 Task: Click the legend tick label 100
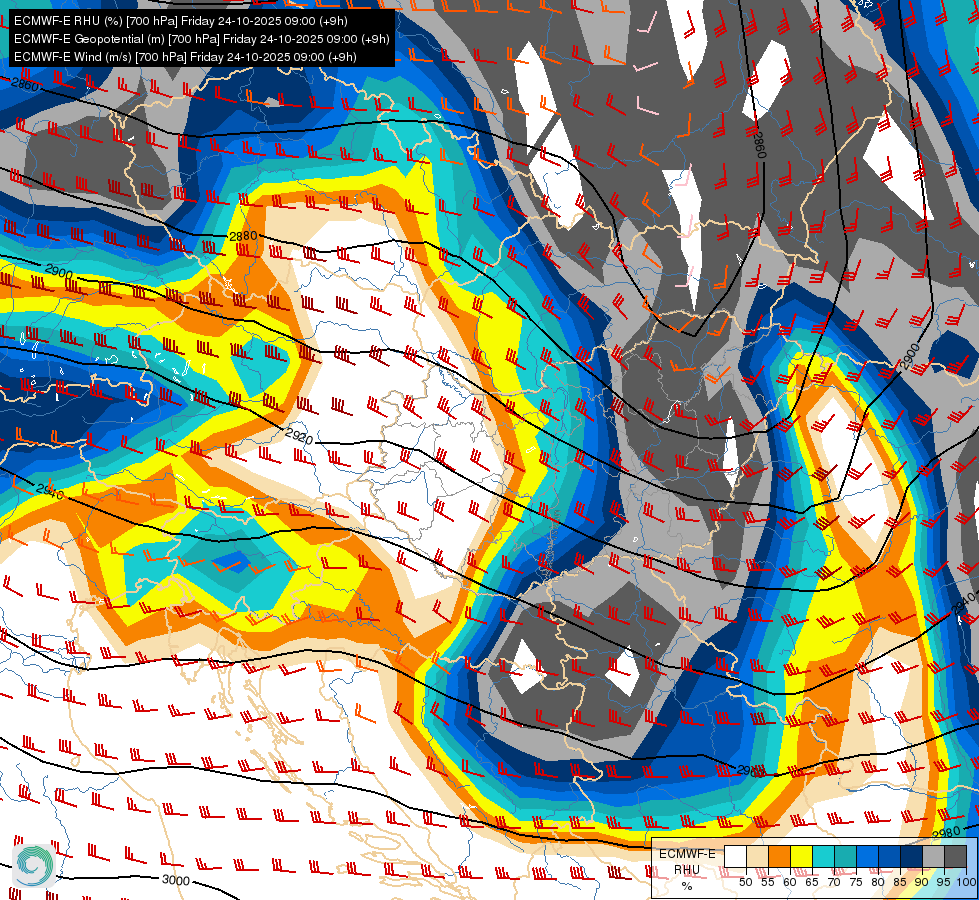[x=967, y=882]
